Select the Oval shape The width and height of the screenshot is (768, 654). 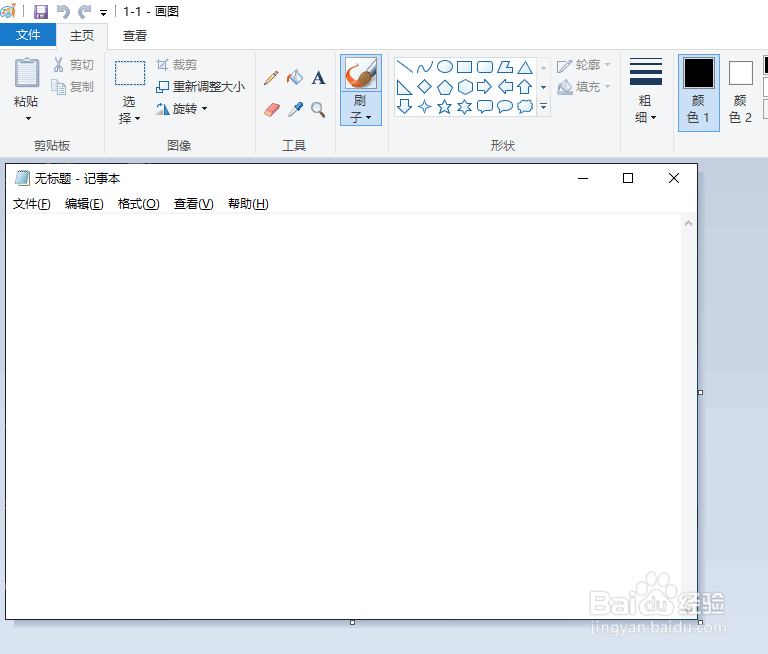[445, 66]
